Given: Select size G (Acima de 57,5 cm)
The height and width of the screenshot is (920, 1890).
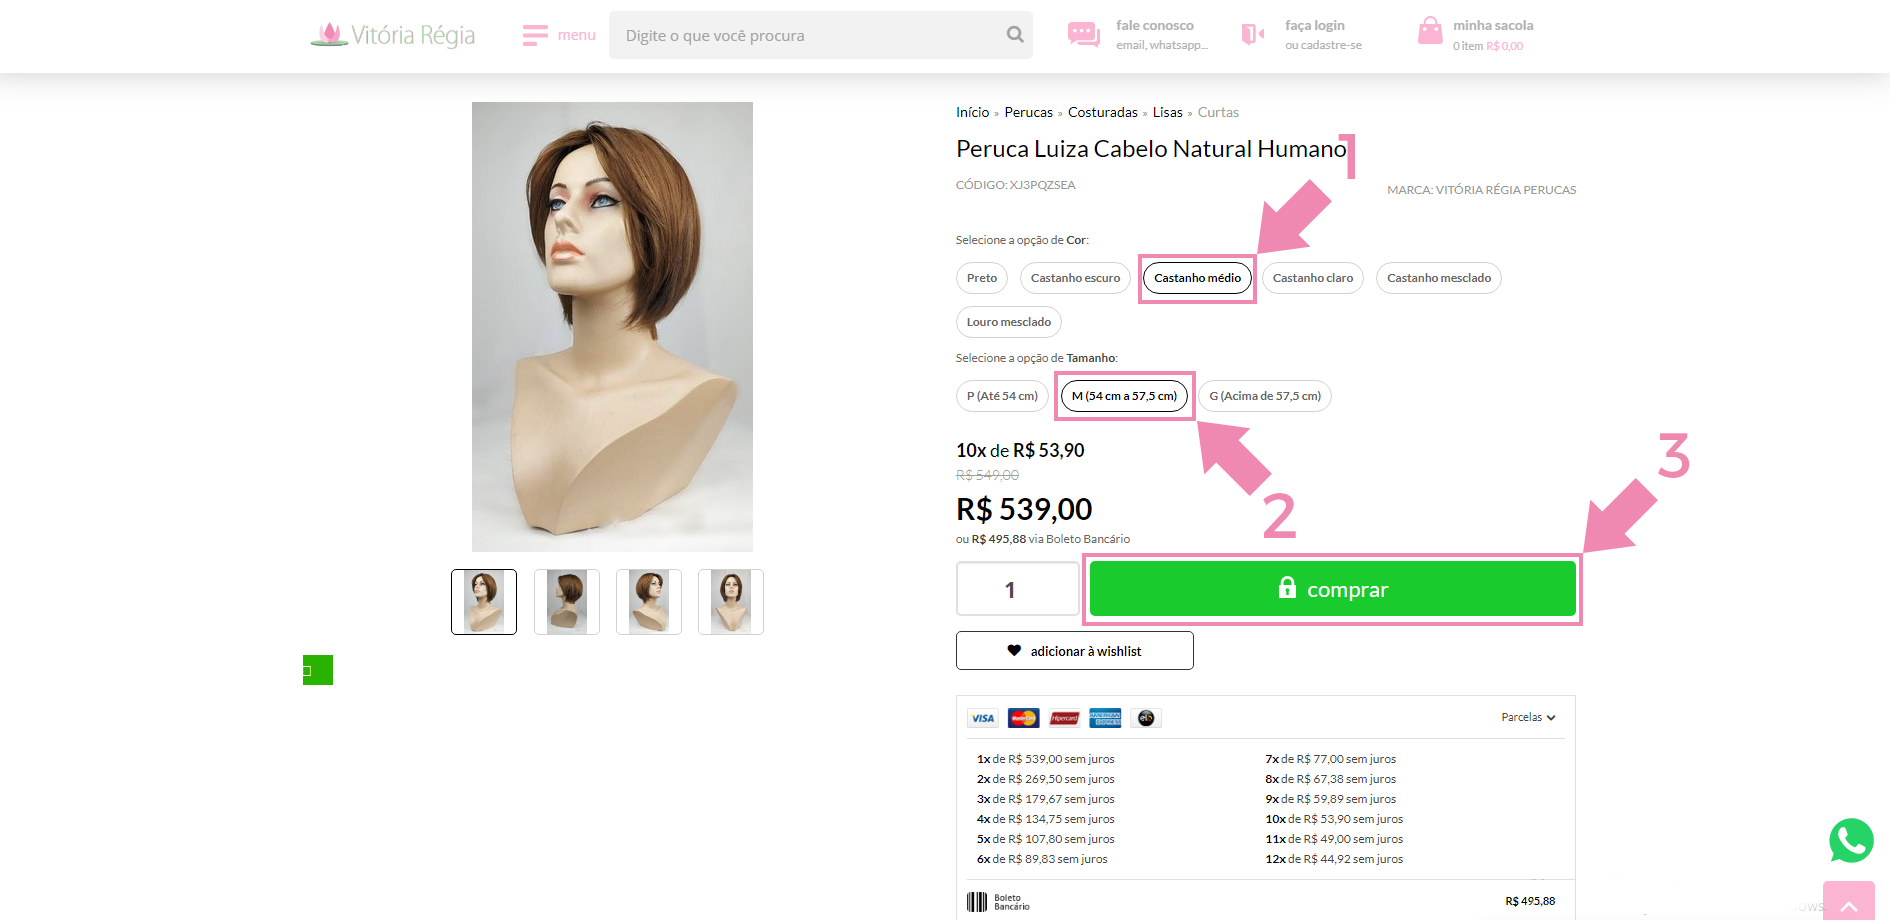Looking at the screenshot, I should coord(1264,396).
